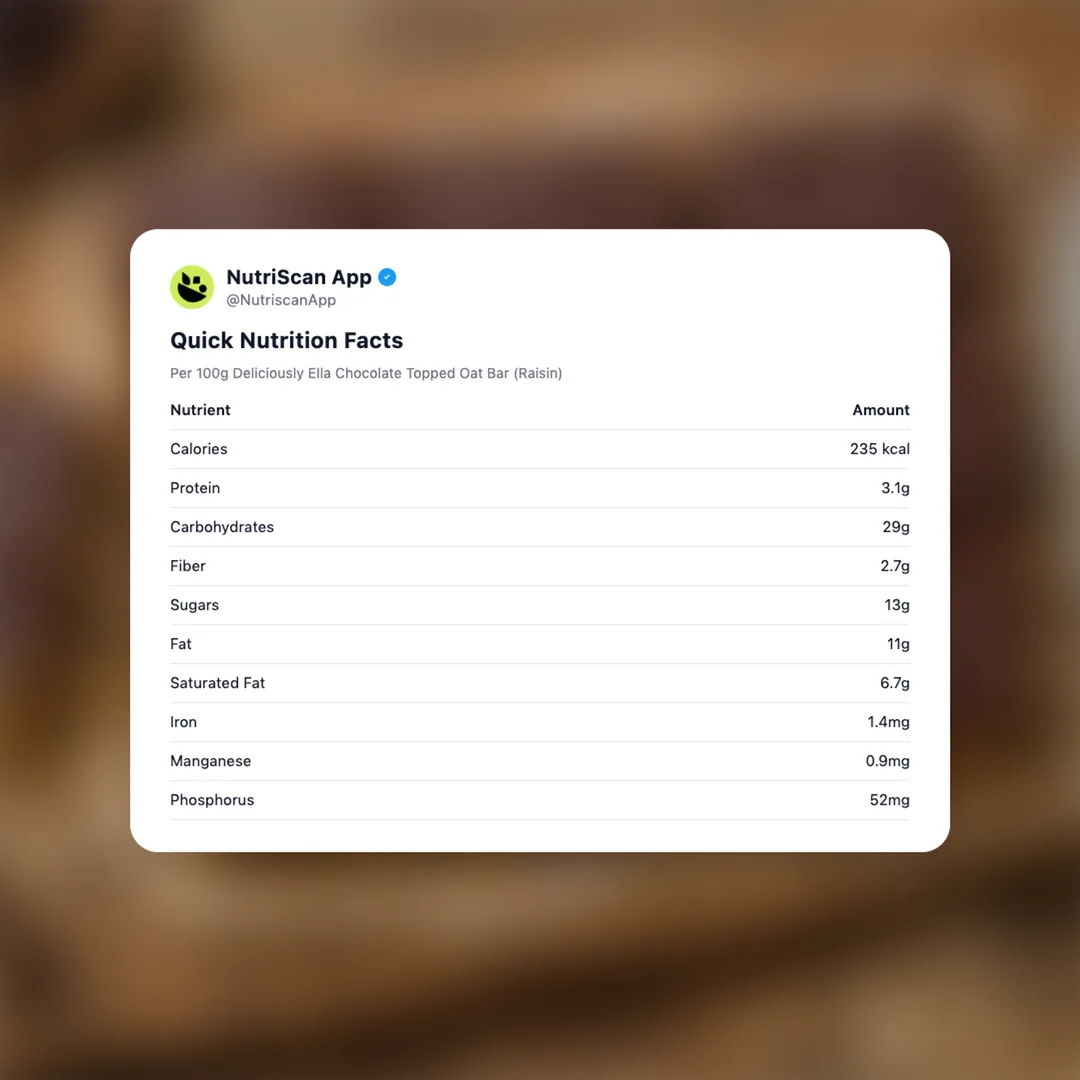1080x1080 pixels.
Task: Click the Nutrient column header
Action: pos(200,410)
